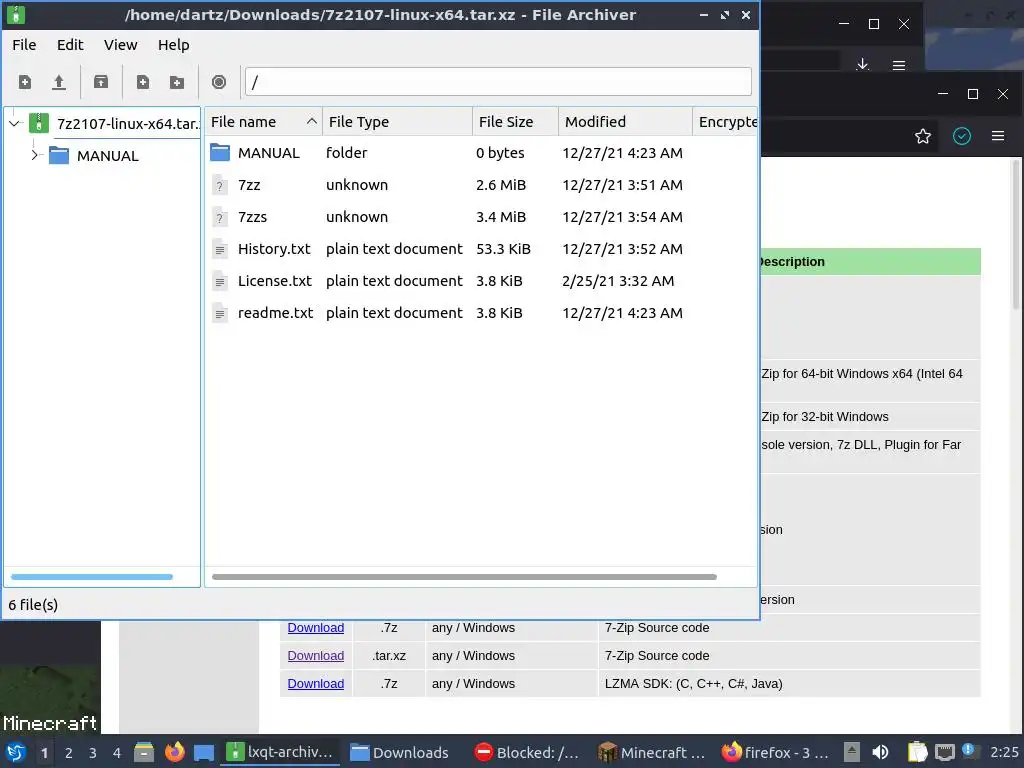Click the Stop operation toolbar icon
Viewport: 1024px width, 768px height.
(219, 82)
